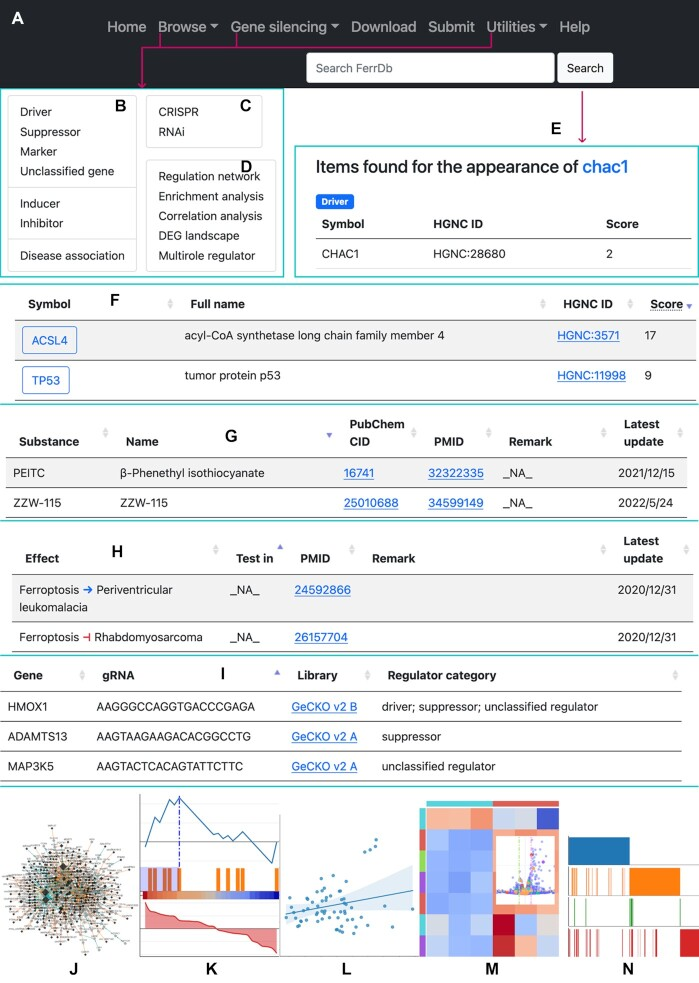Viewport: 699px width, 983px height.
Task: Go to the Download page
Action: 384,27
